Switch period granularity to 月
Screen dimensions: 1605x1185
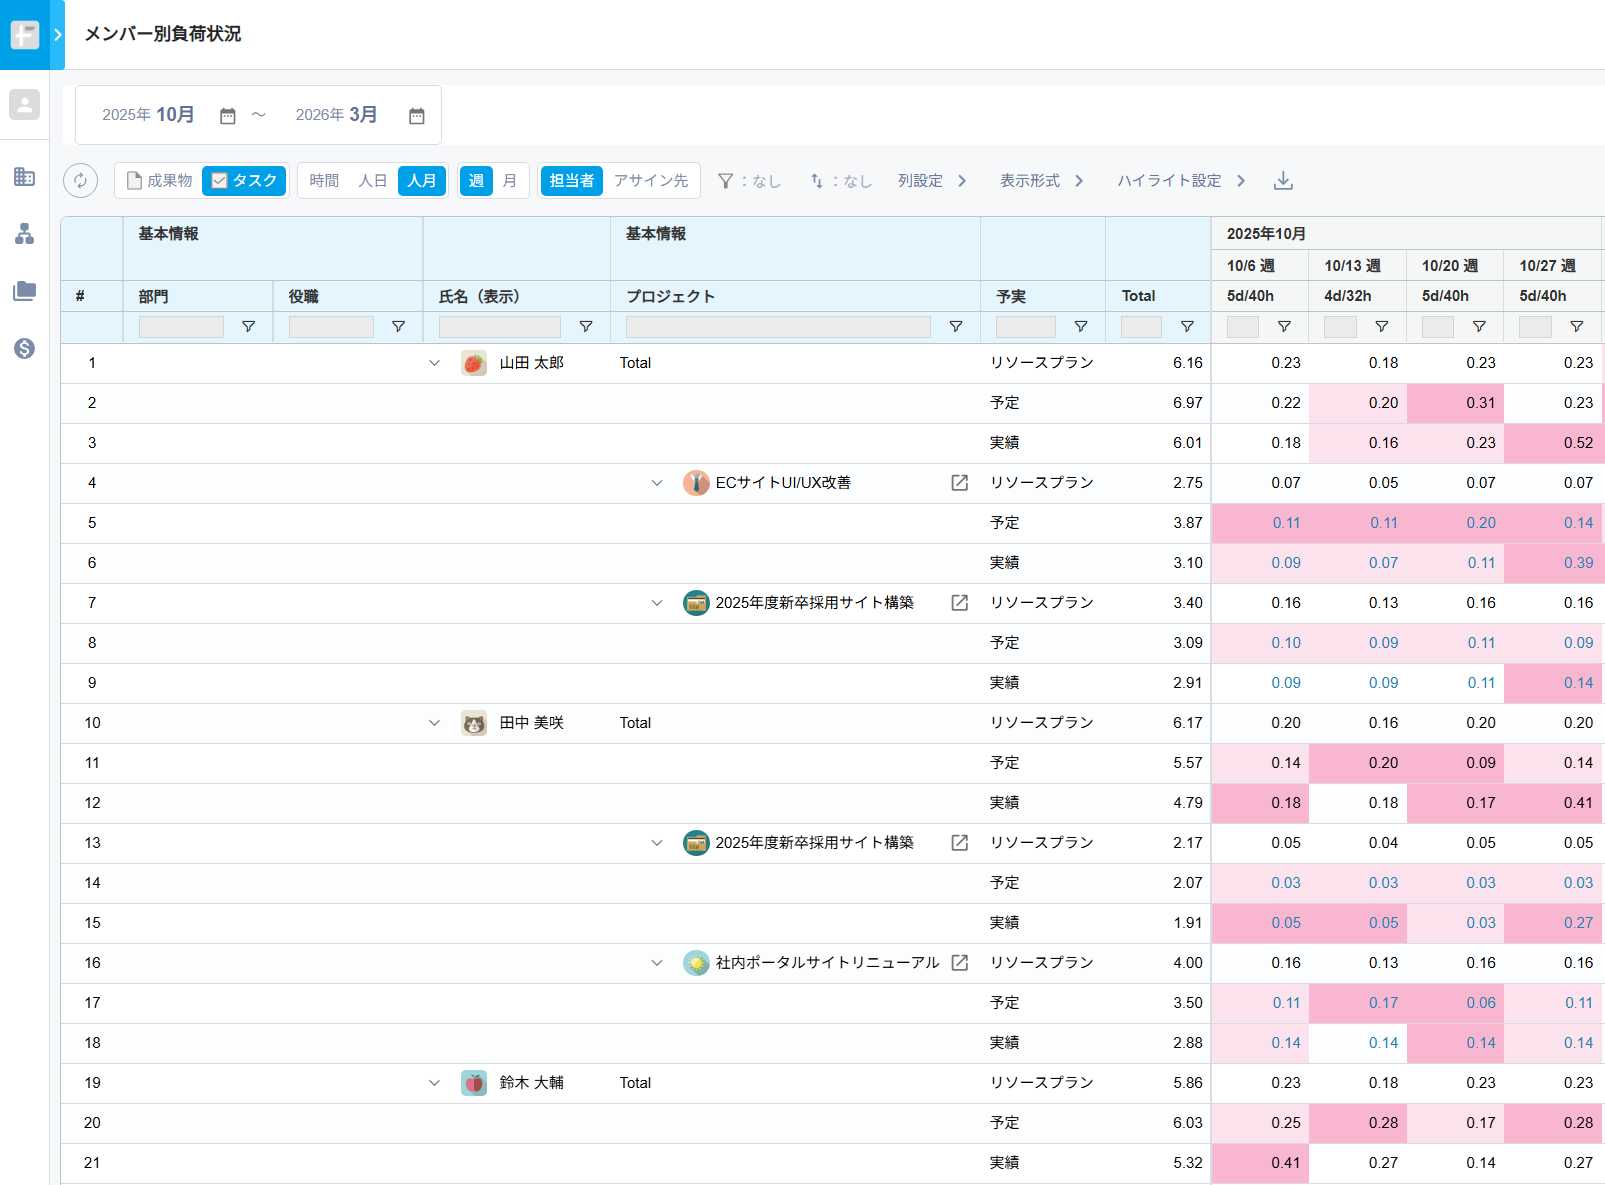coord(509,181)
